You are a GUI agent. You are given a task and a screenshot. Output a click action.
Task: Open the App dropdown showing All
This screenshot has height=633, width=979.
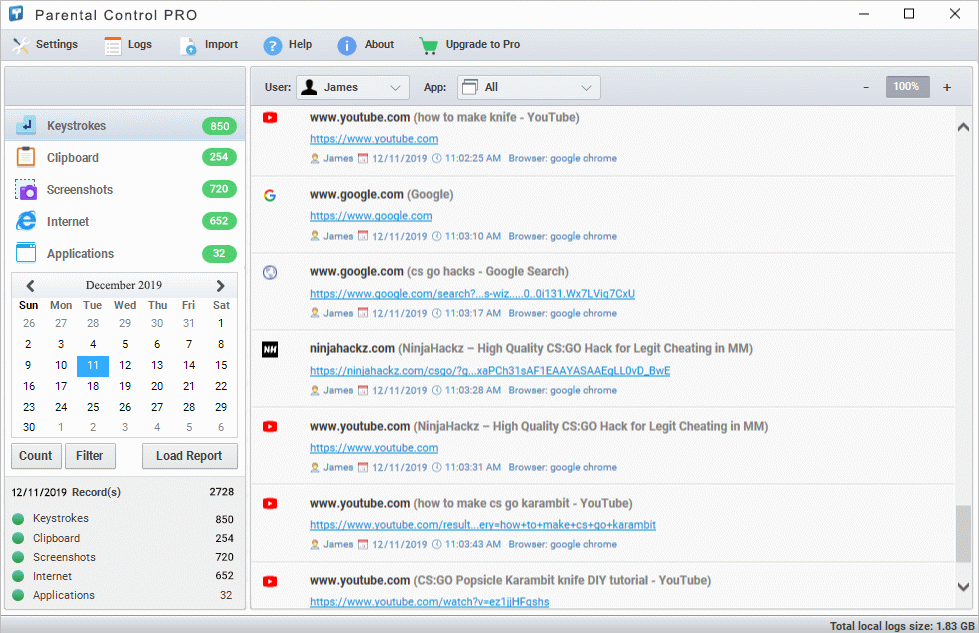529,87
